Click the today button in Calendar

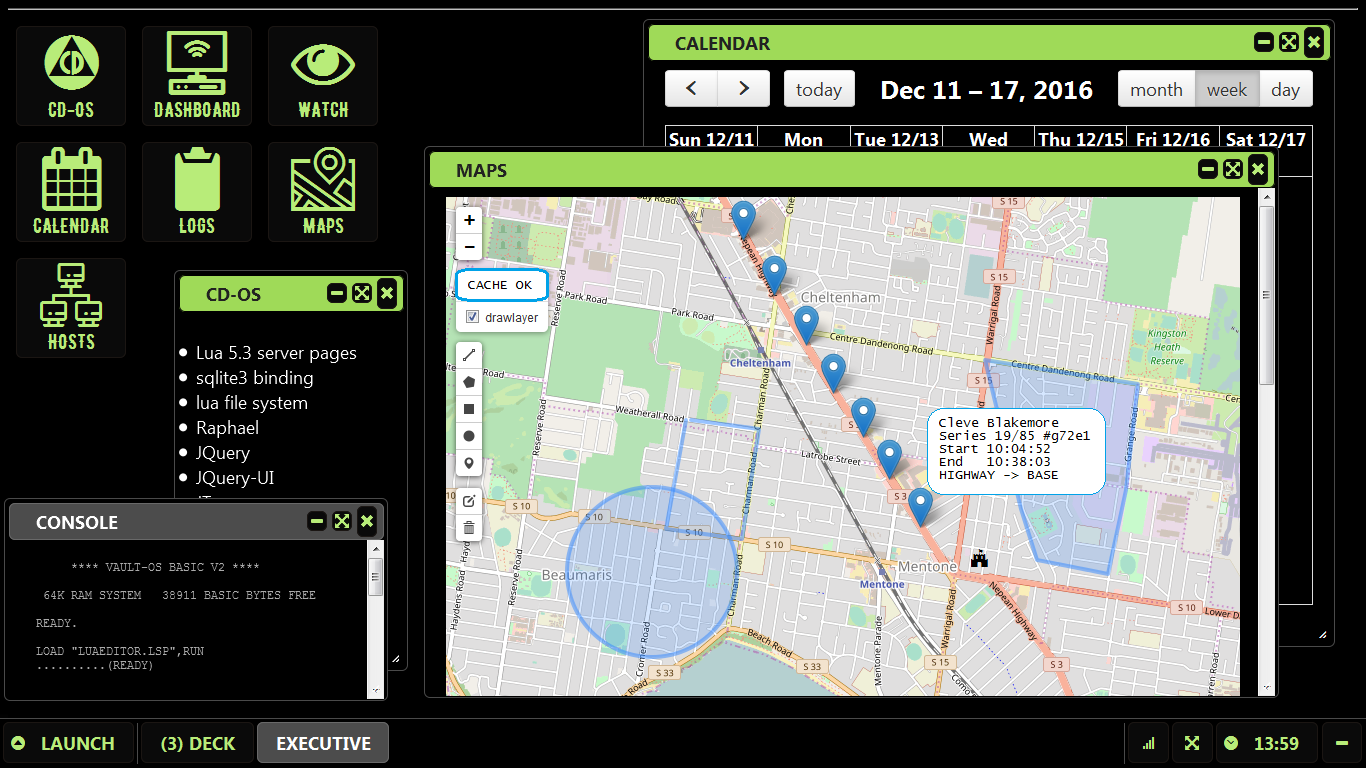click(819, 90)
